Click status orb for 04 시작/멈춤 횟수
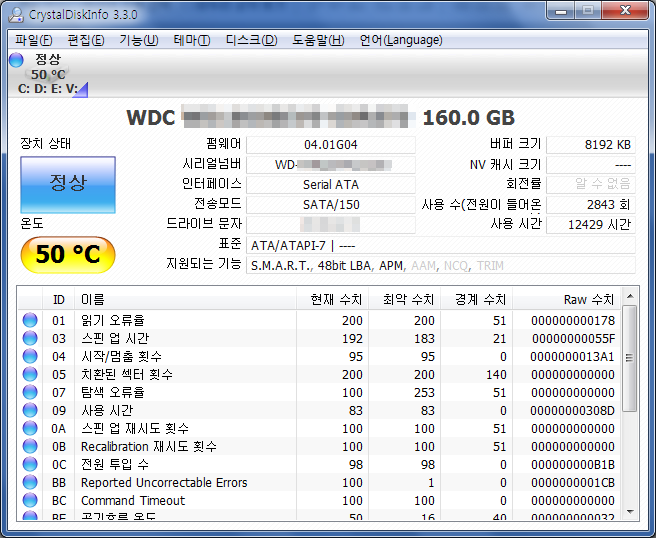 (30, 356)
